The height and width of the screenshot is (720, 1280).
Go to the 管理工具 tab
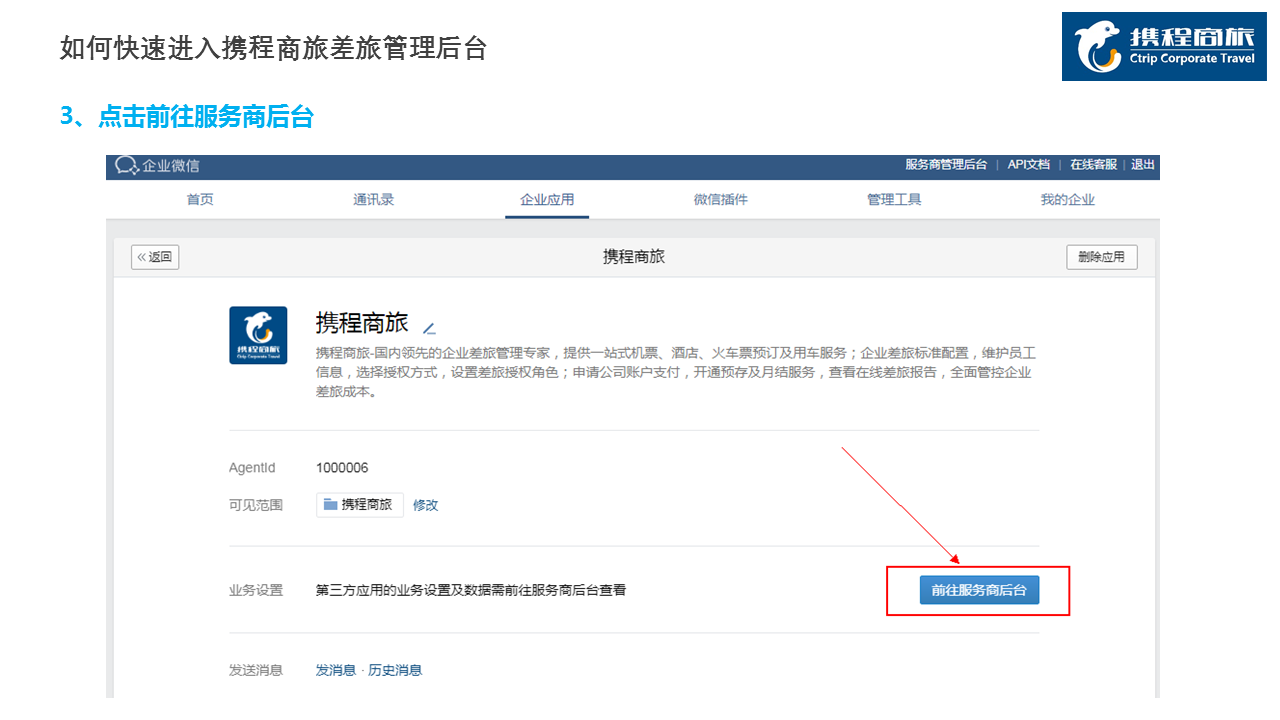894,200
